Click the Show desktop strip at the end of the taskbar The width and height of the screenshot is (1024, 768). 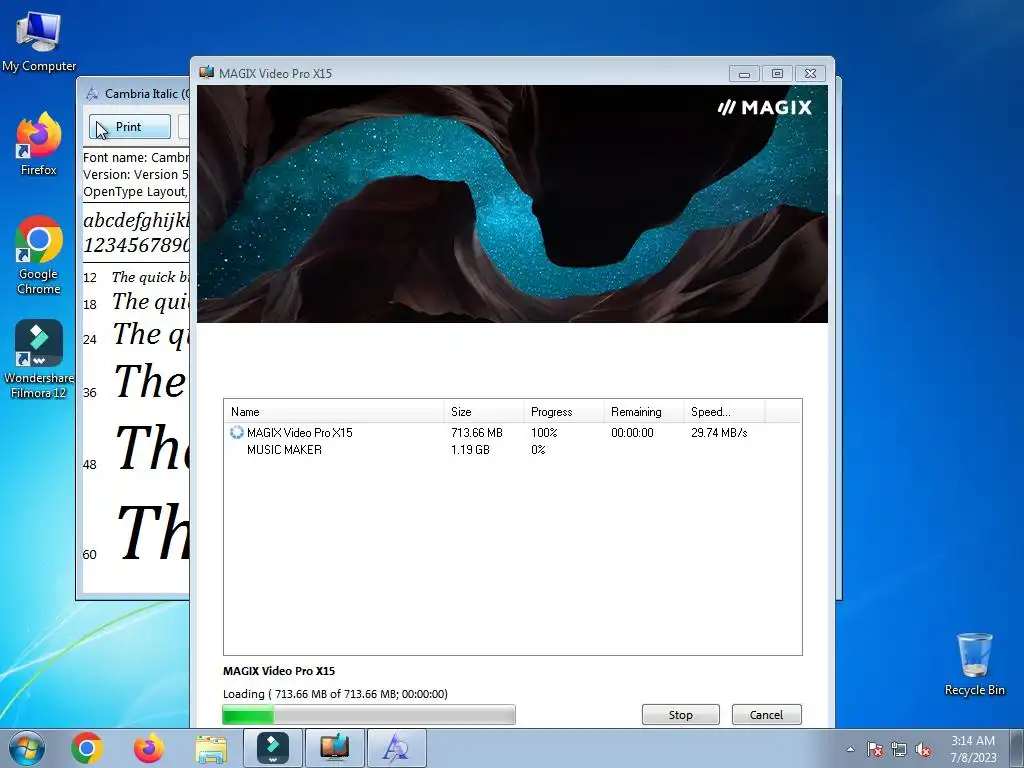pyautogui.click(x=1019, y=748)
